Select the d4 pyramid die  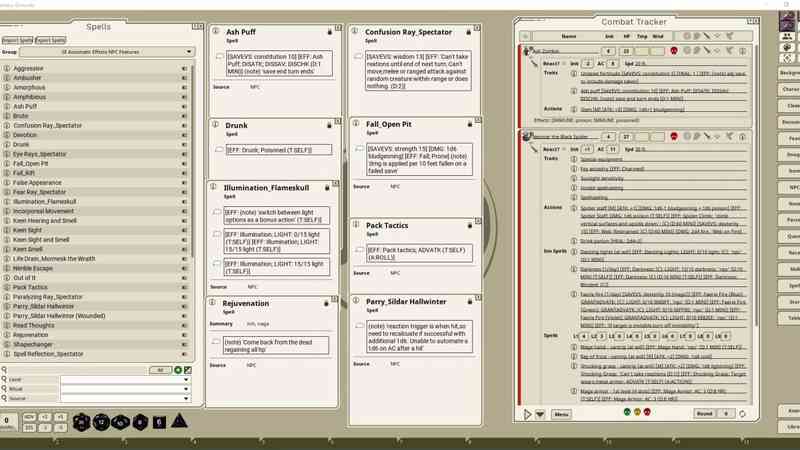(180, 422)
